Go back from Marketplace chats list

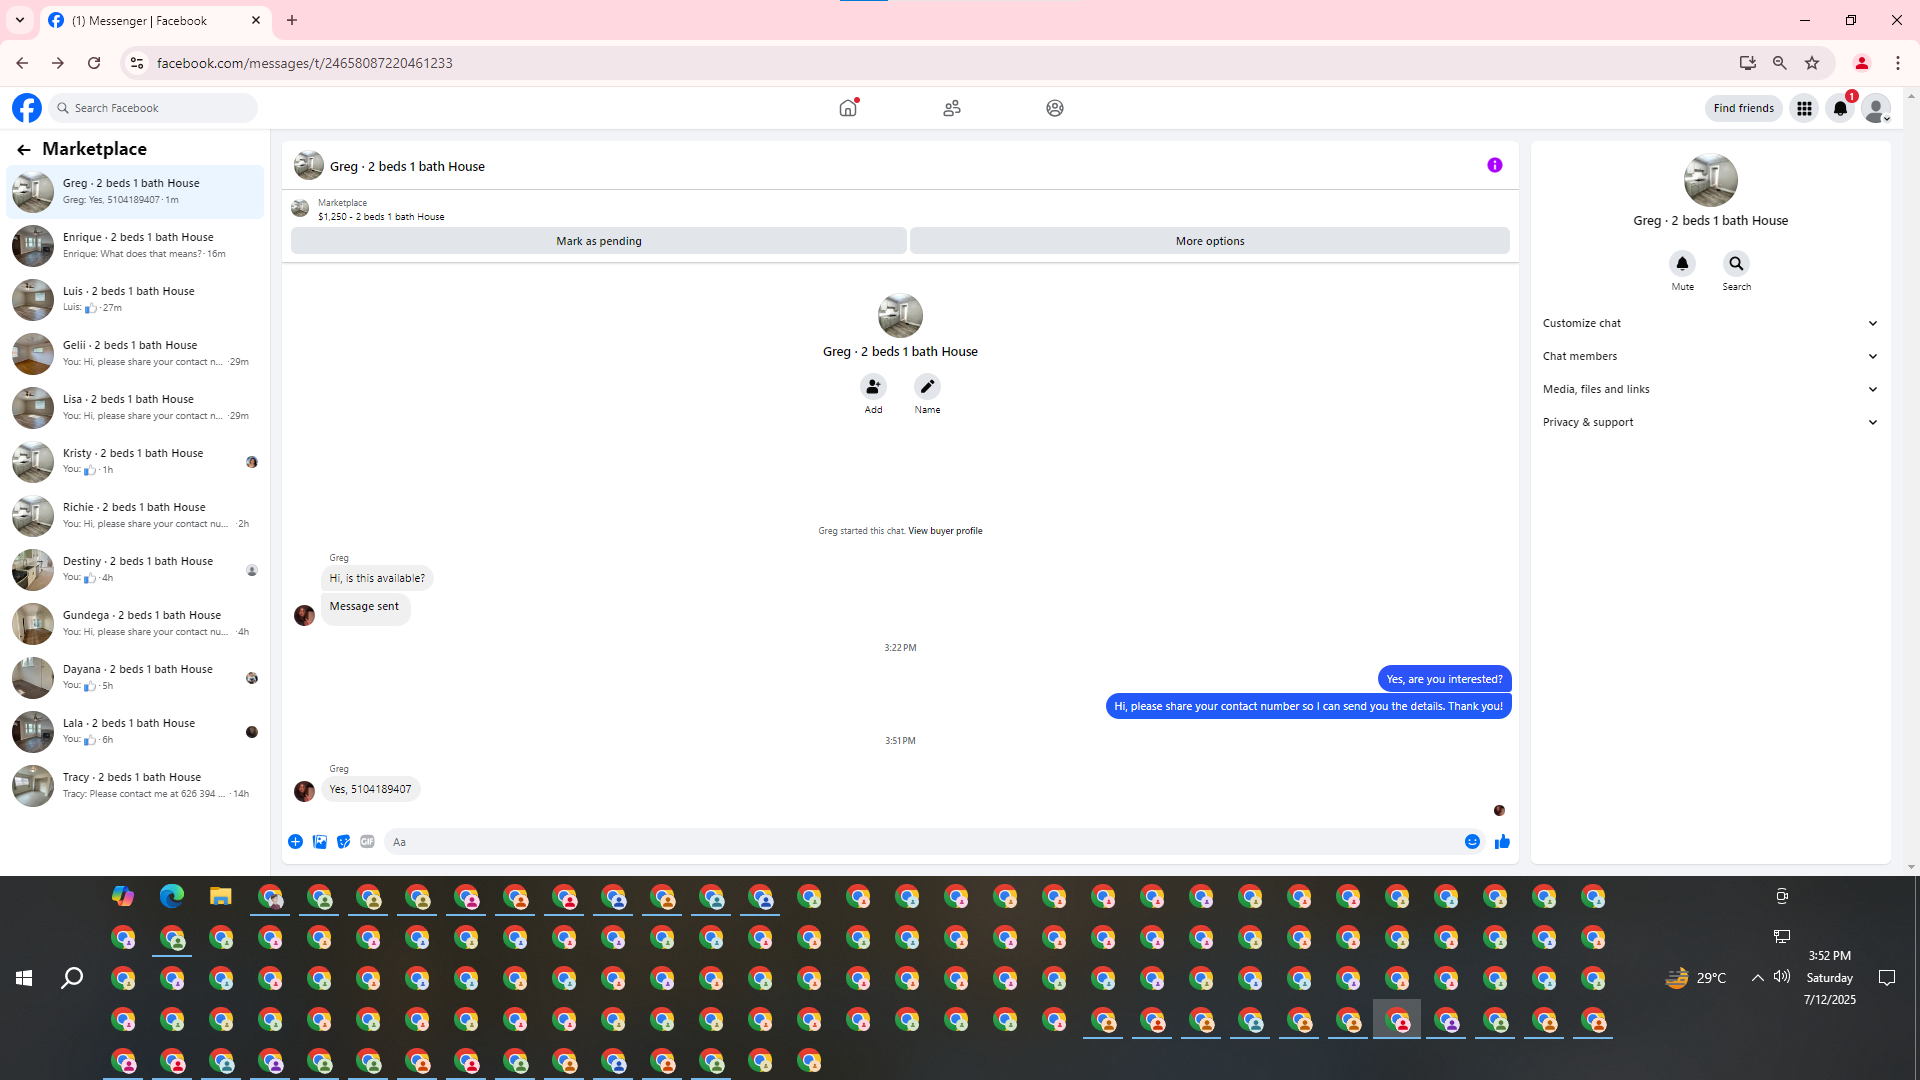tap(23, 149)
